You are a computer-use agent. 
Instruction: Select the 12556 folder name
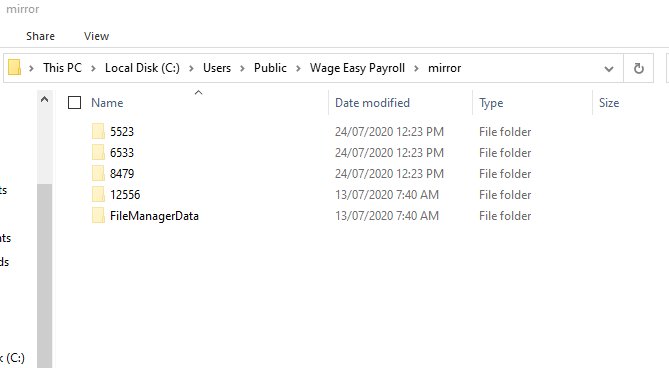125,194
